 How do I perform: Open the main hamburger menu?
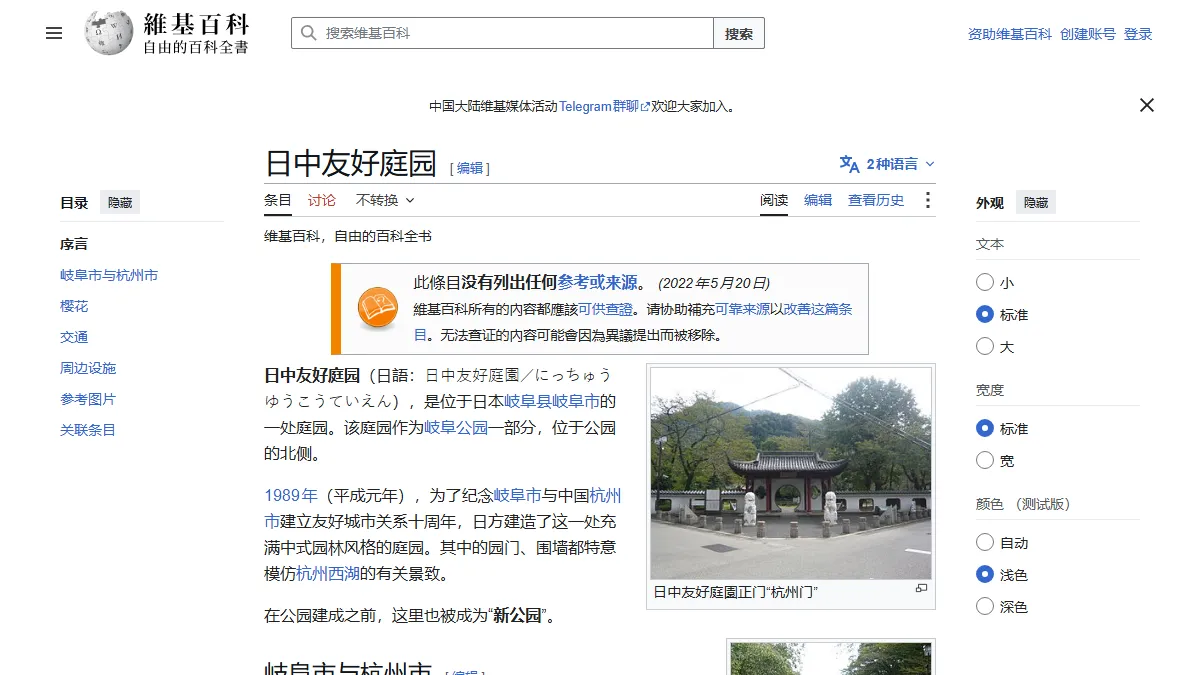click(x=54, y=33)
